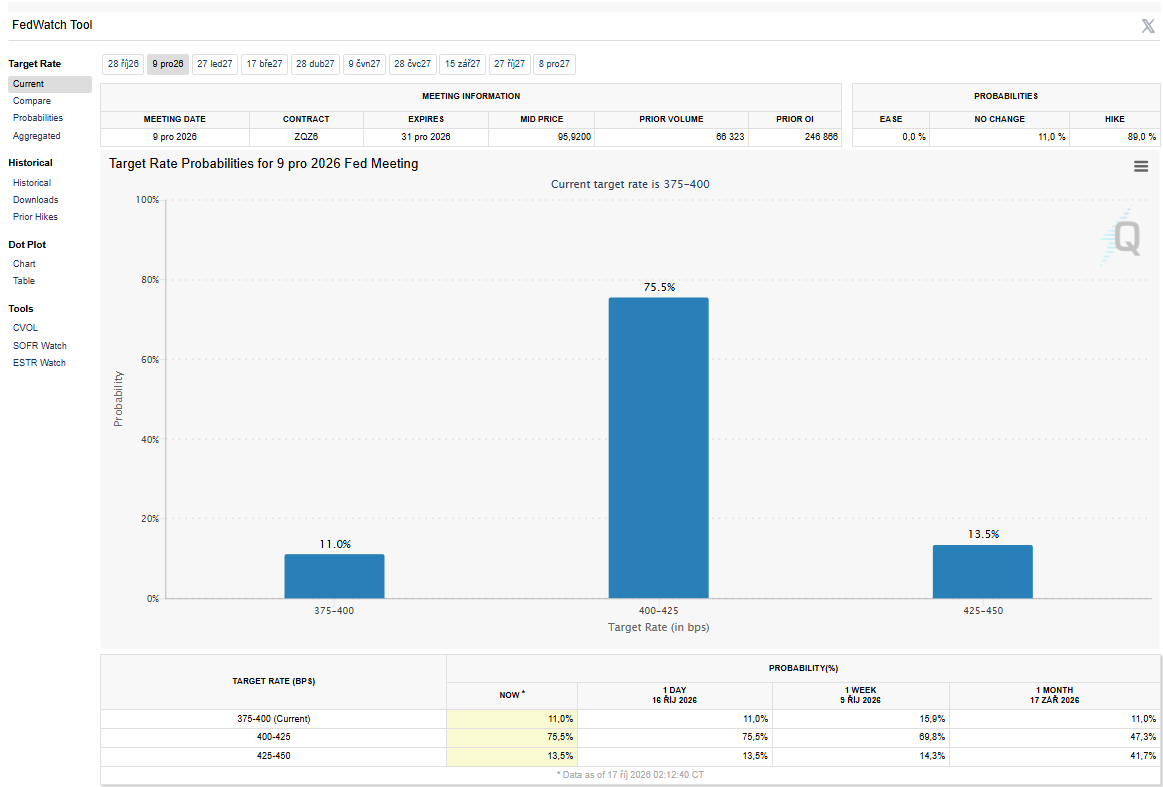
Task: Click the 14,3% one-week probability cell
Action: tap(861, 757)
